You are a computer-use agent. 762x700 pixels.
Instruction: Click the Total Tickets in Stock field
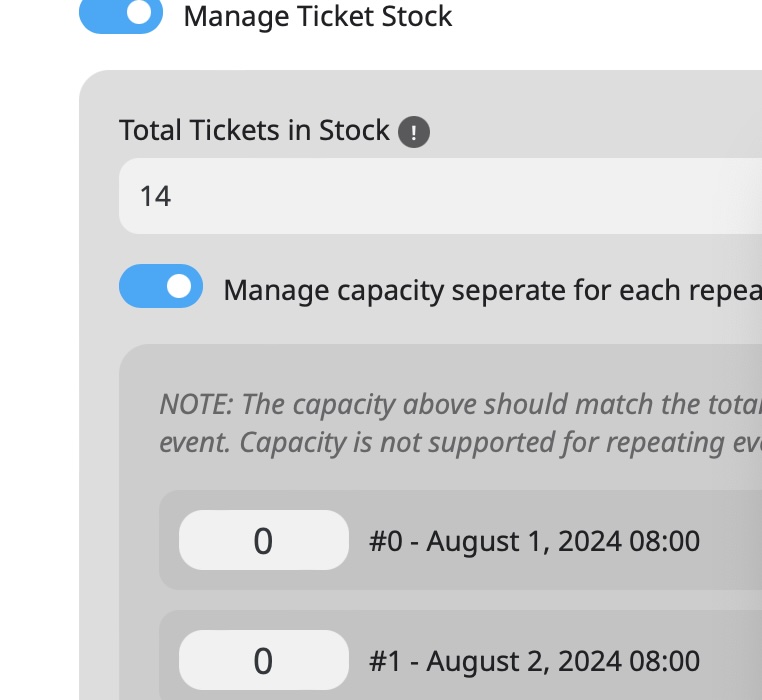(440, 196)
